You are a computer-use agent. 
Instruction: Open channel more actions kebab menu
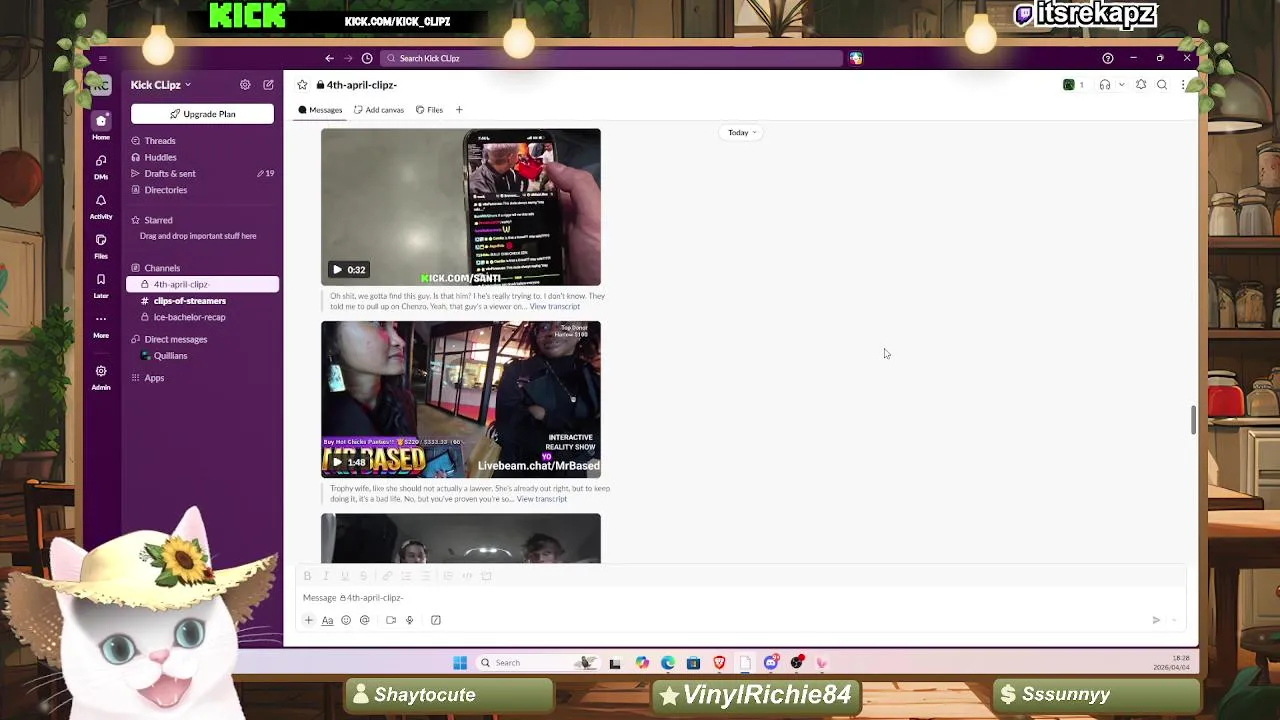tap(1183, 85)
